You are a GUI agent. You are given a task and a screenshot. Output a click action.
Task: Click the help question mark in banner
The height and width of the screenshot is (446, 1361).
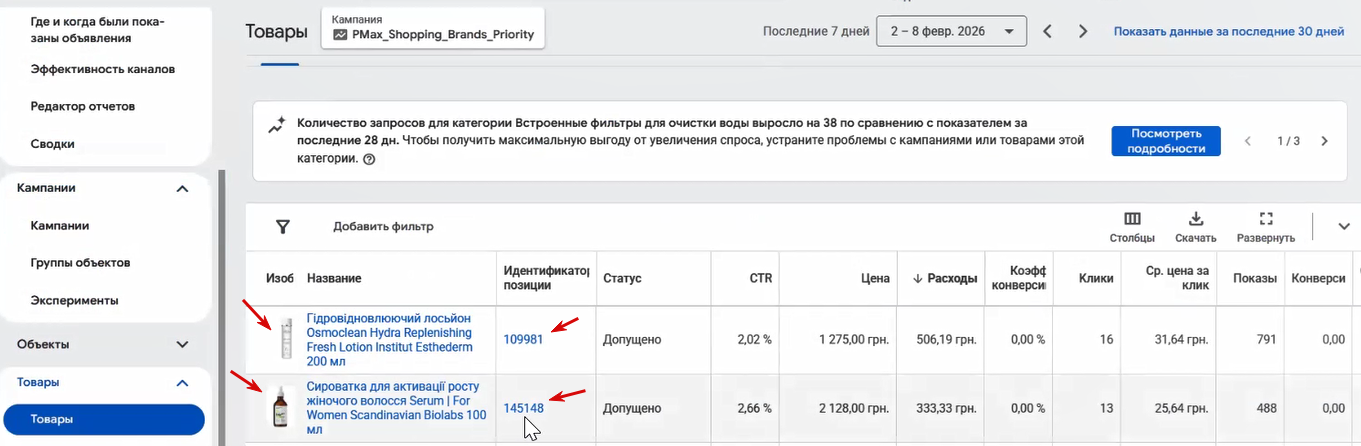tap(369, 159)
